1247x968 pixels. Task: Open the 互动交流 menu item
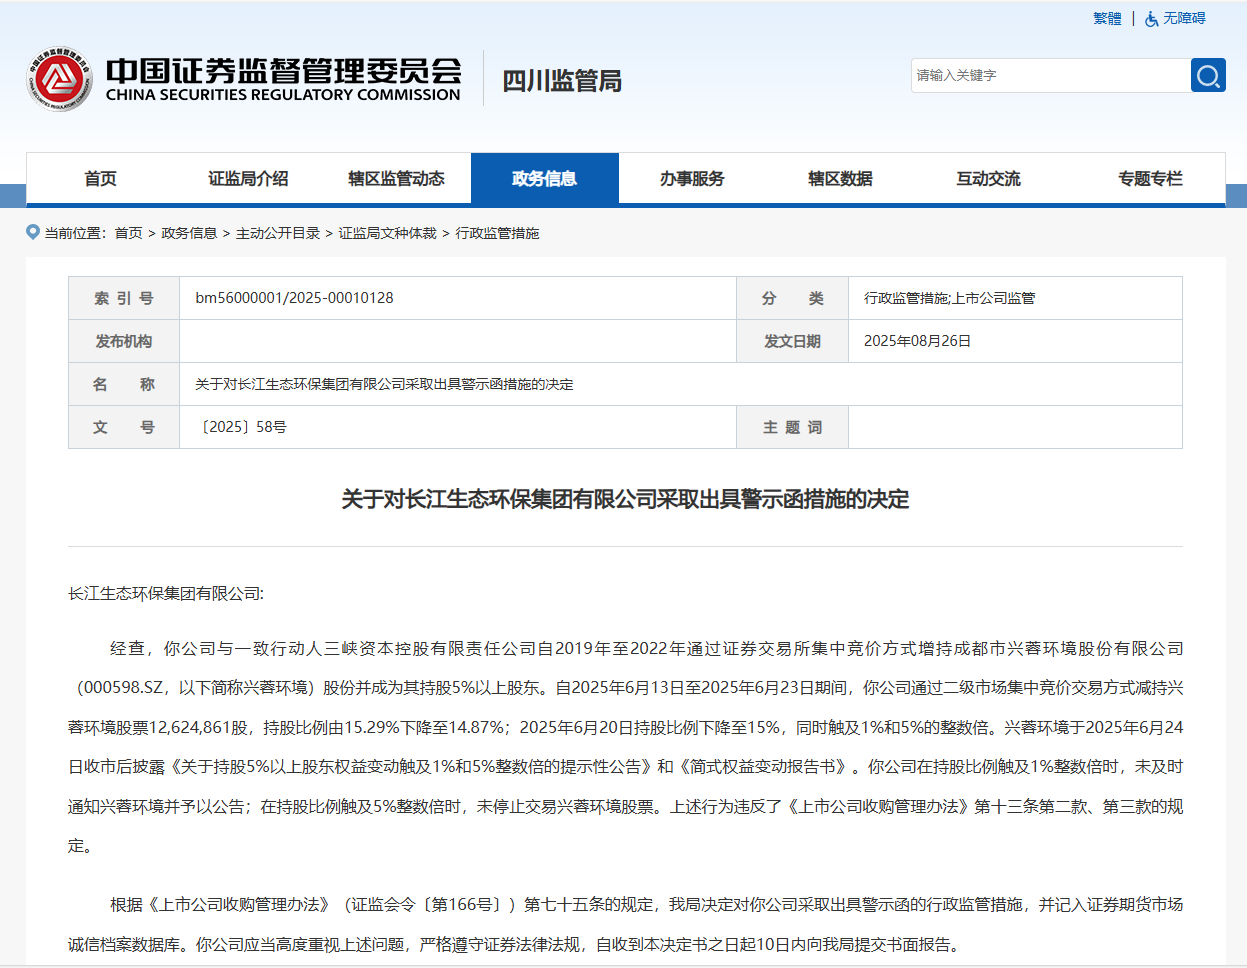pos(988,179)
